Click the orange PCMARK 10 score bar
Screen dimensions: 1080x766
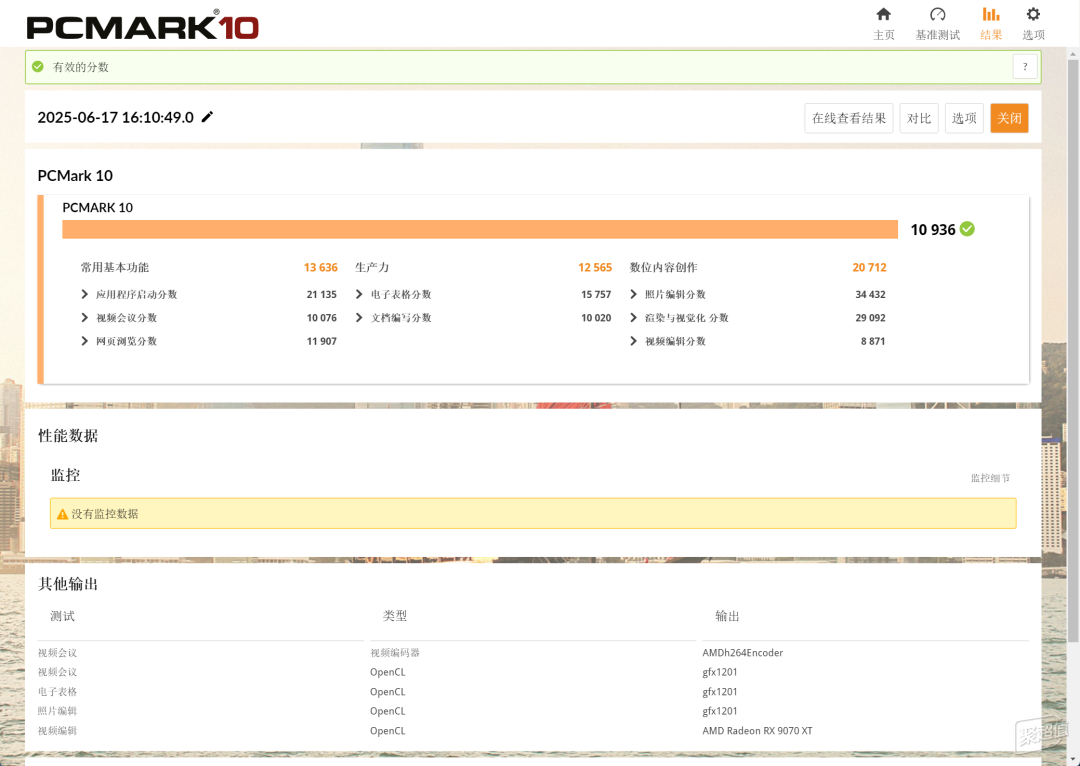pos(479,229)
